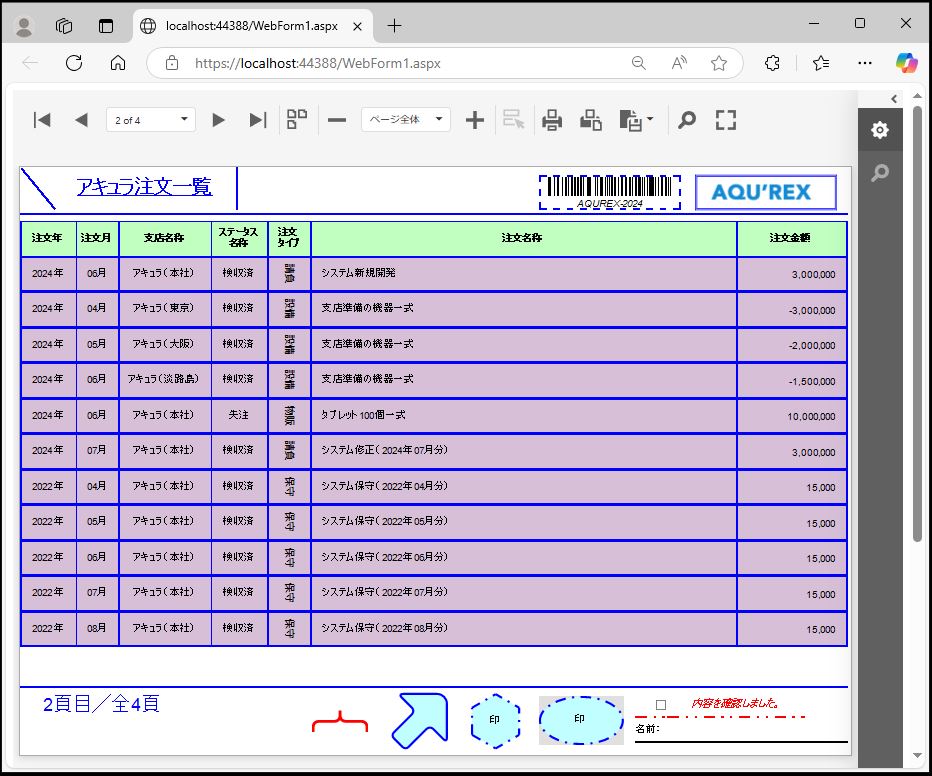Screen dimensions: 932x776
Task: Collapse the right side panel chevron
Action: click(894, 98)
